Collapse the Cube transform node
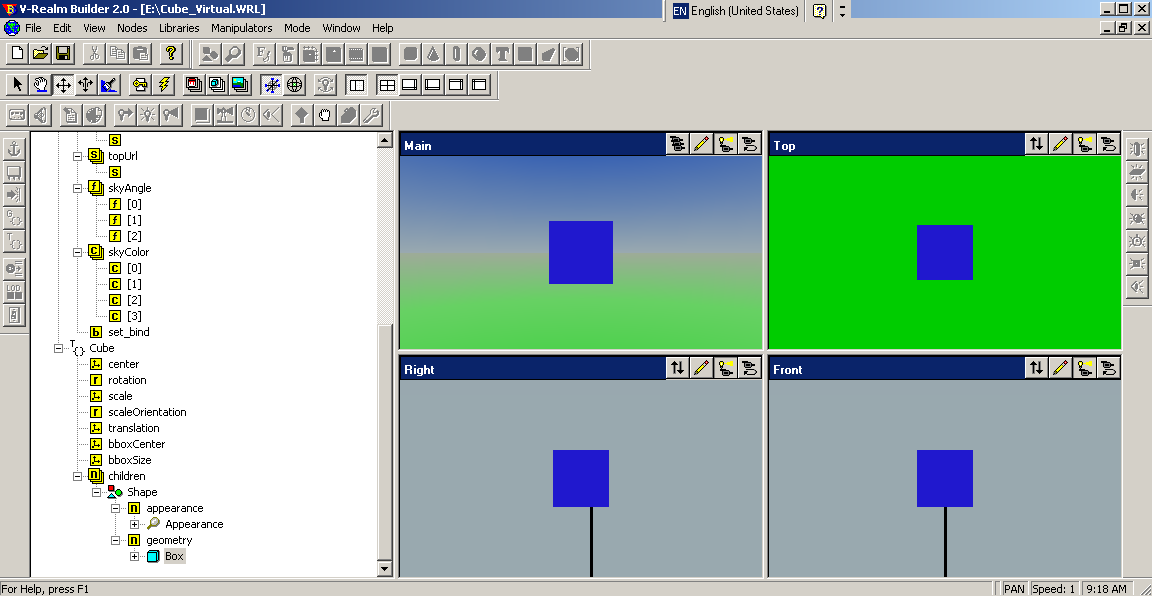This screenshot has width=1152, height=597. pyautogui.click(x=59, y=348)
